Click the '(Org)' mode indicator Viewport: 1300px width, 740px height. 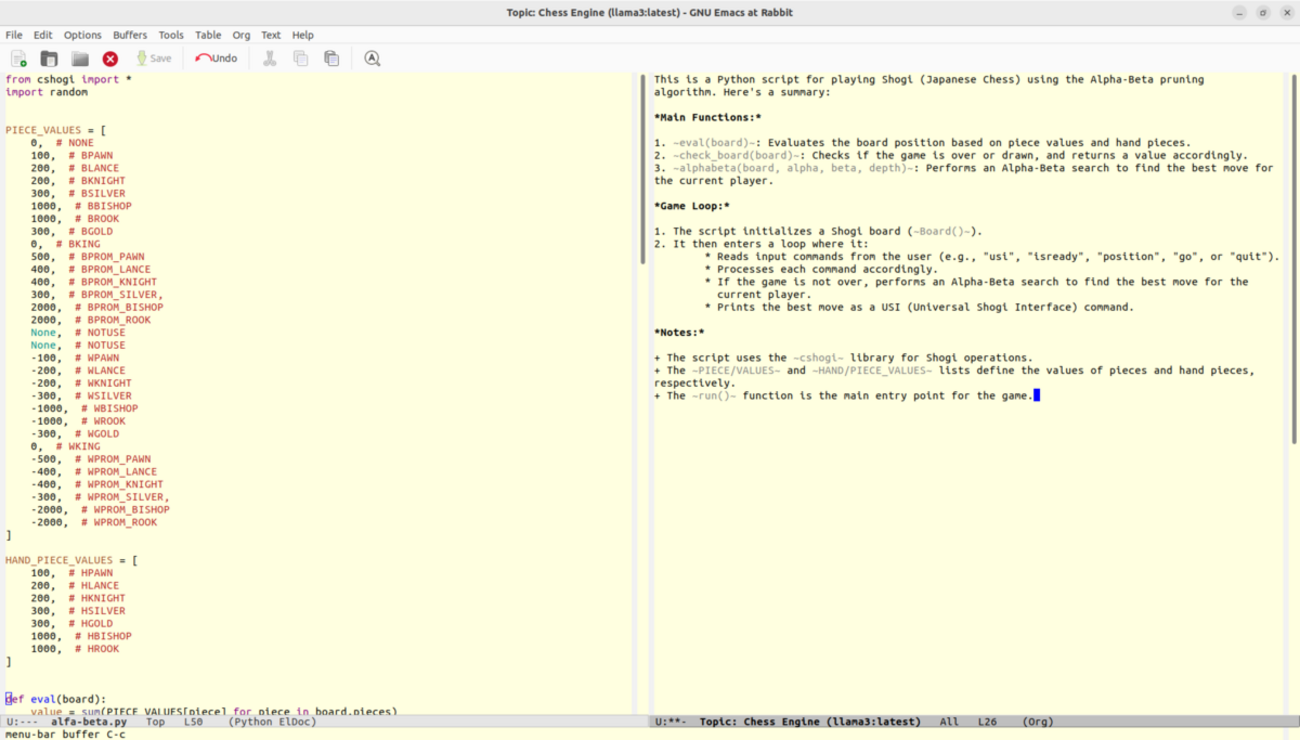pyautogui.click(x=1038, y=721)
